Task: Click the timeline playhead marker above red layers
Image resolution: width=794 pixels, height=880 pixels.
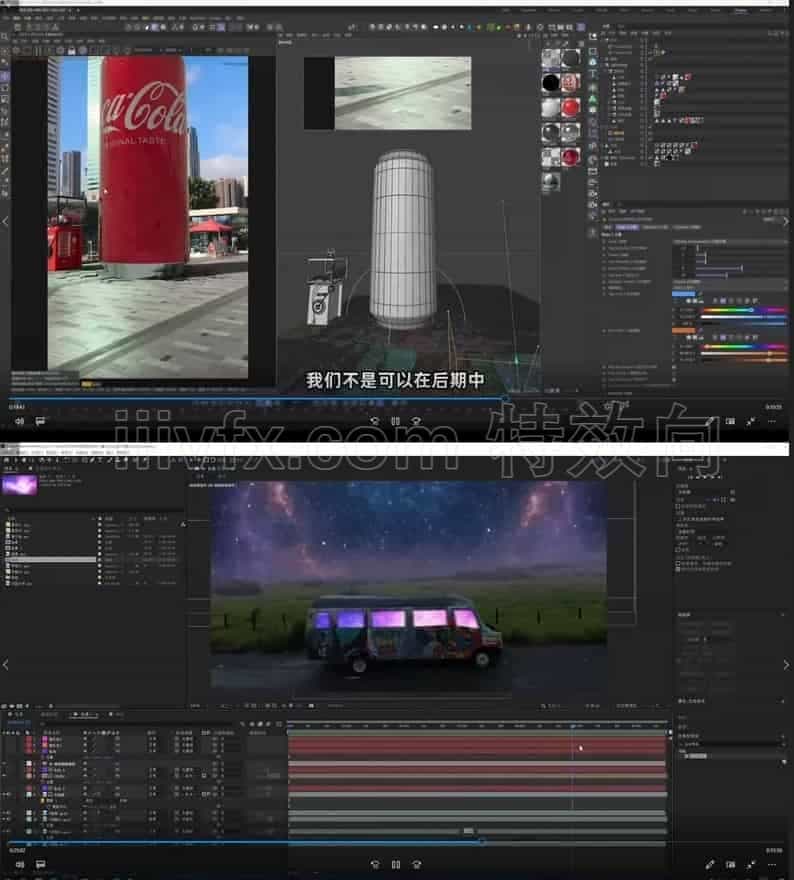Action: click(572, 726)
